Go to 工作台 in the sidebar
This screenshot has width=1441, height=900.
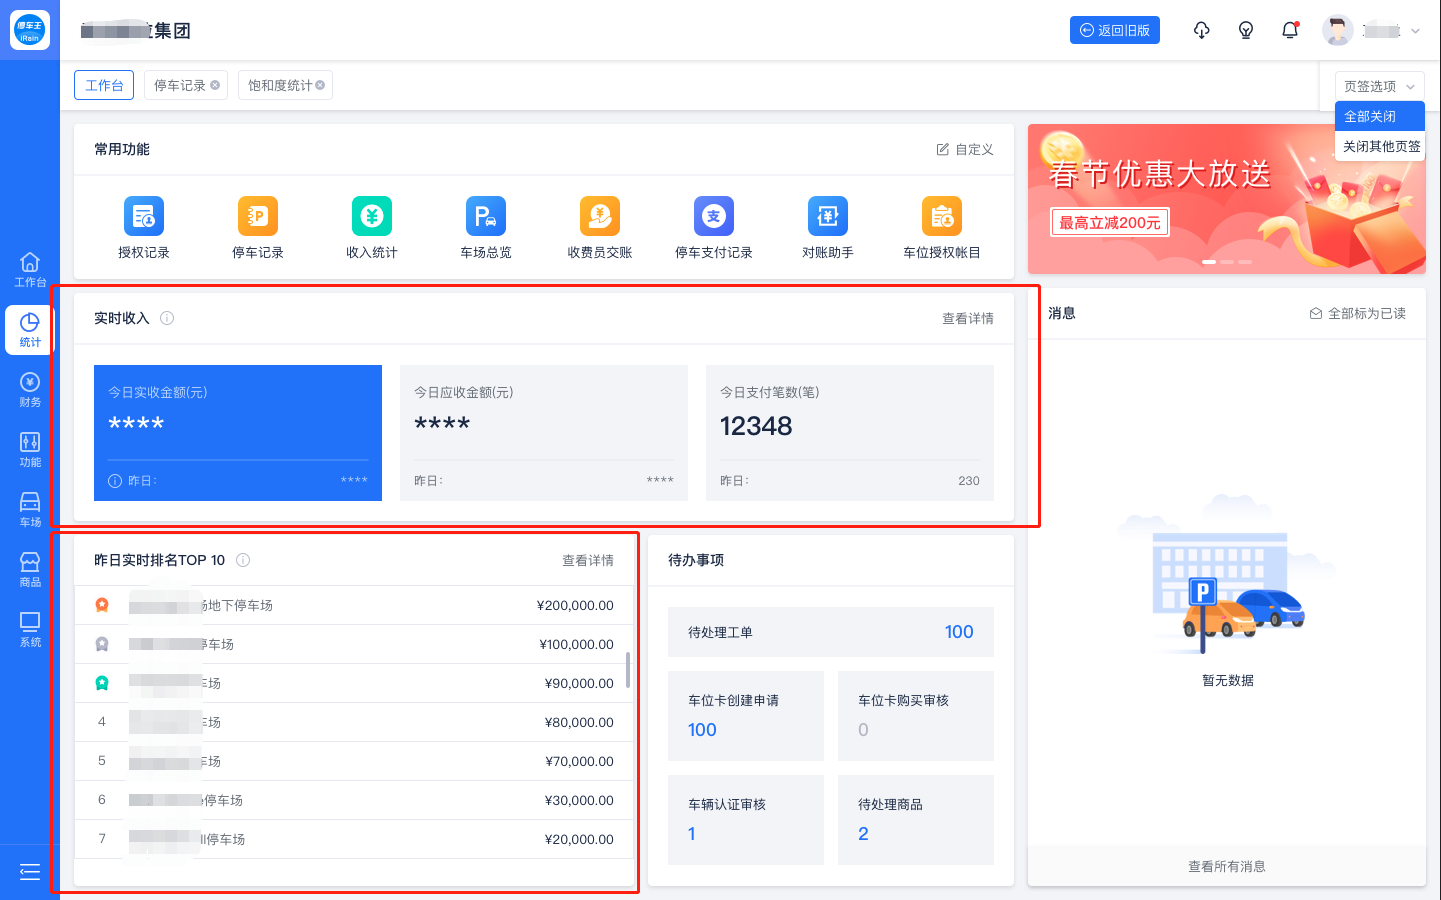(30, 270)
